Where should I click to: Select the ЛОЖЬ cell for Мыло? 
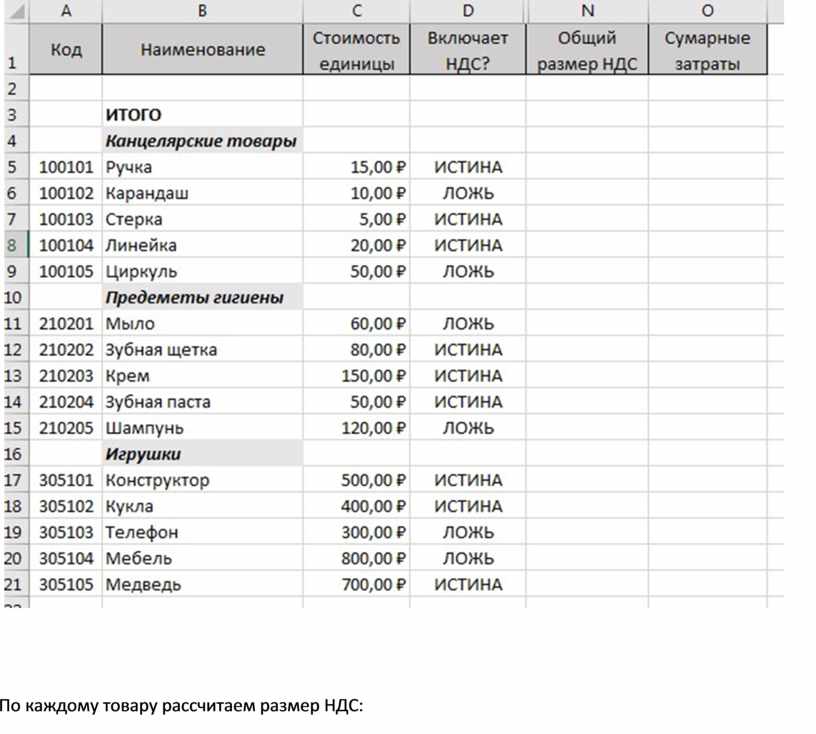click(x=468, y=323)
